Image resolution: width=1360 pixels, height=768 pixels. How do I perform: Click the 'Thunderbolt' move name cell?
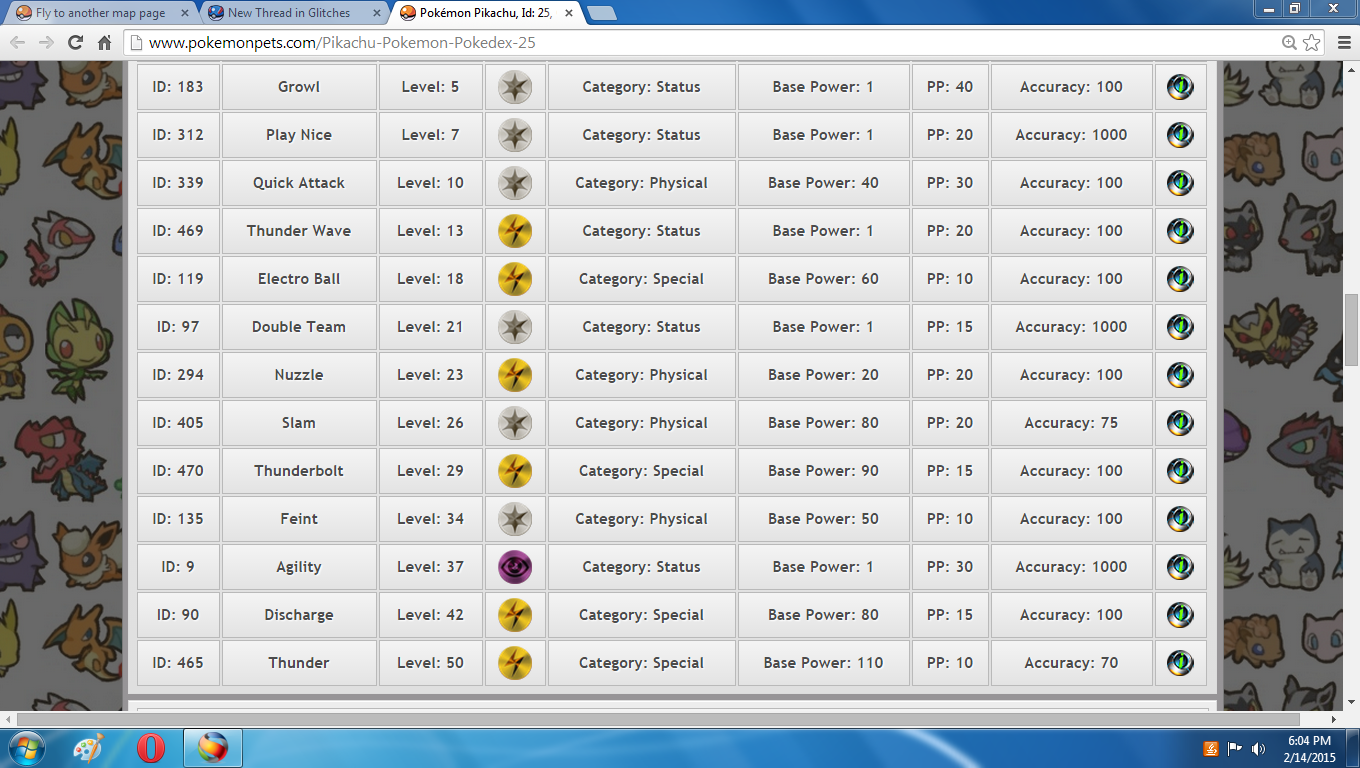coord(299,471)
